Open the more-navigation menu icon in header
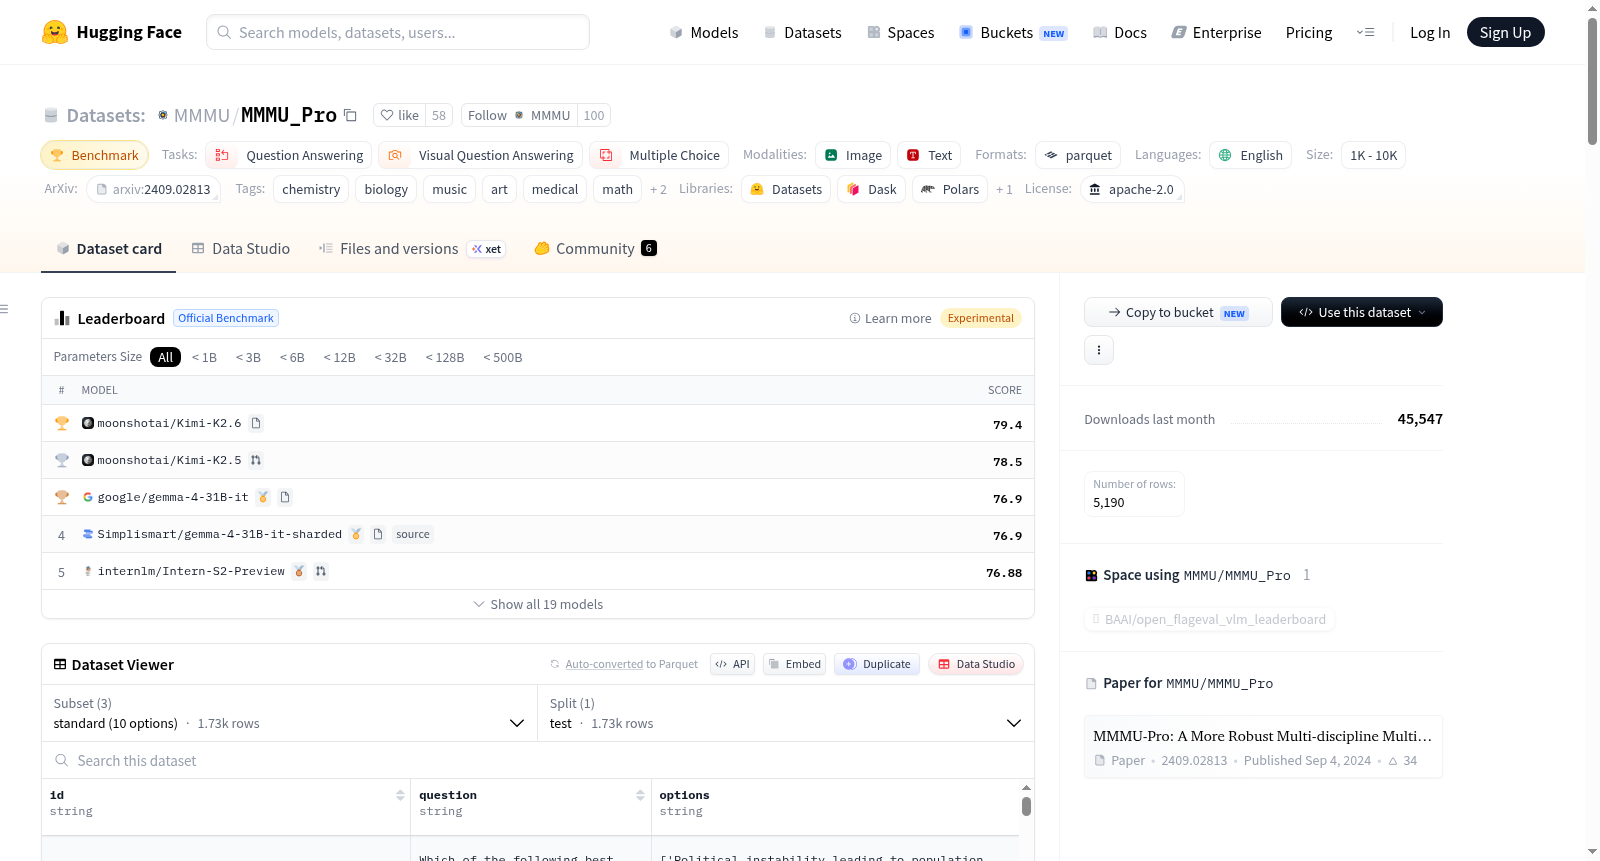Image resolution: width=1600 pixels, height=861 pixels. pos(1365,32)
